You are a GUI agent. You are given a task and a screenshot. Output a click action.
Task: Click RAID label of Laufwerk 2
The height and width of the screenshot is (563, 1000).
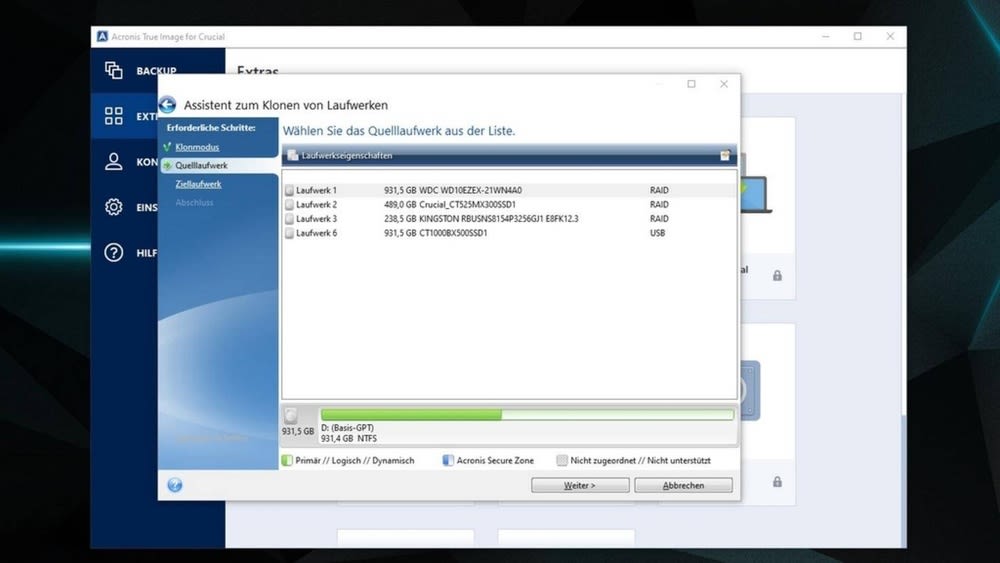[x=659, y=205]
